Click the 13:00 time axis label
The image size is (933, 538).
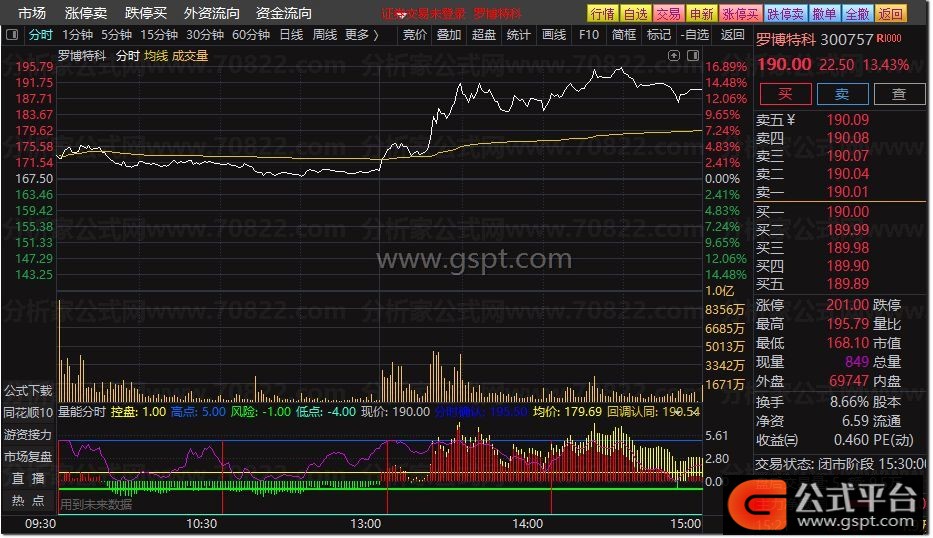(365, 524)
